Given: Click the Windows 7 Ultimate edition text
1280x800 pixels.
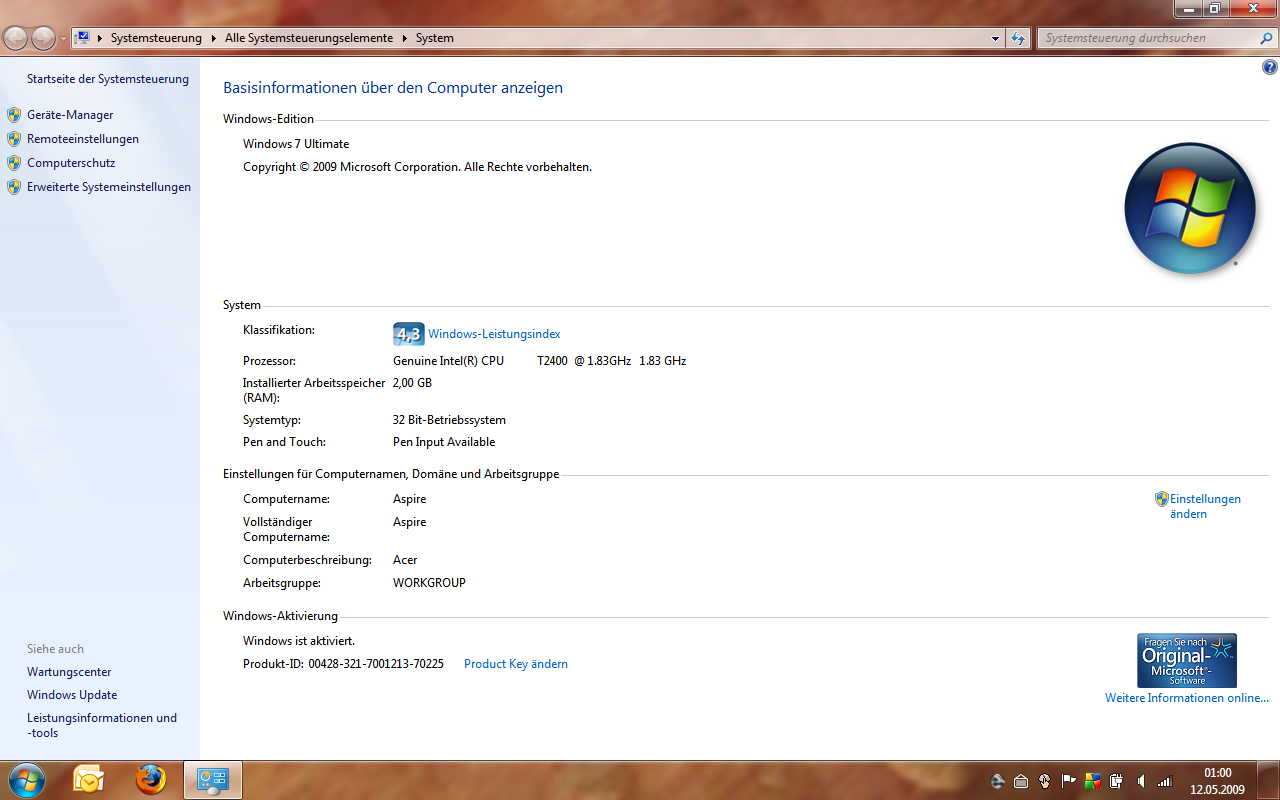Looking at the screenshot, I should (x=296, y=144).
